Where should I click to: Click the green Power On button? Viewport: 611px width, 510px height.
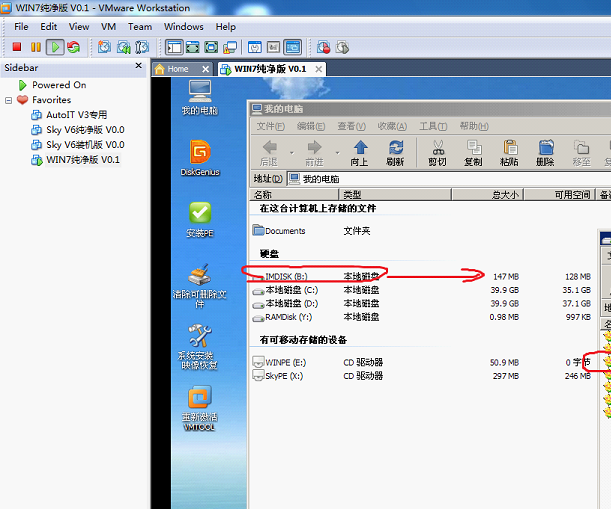pyautogui.click(x=55, y=47)
